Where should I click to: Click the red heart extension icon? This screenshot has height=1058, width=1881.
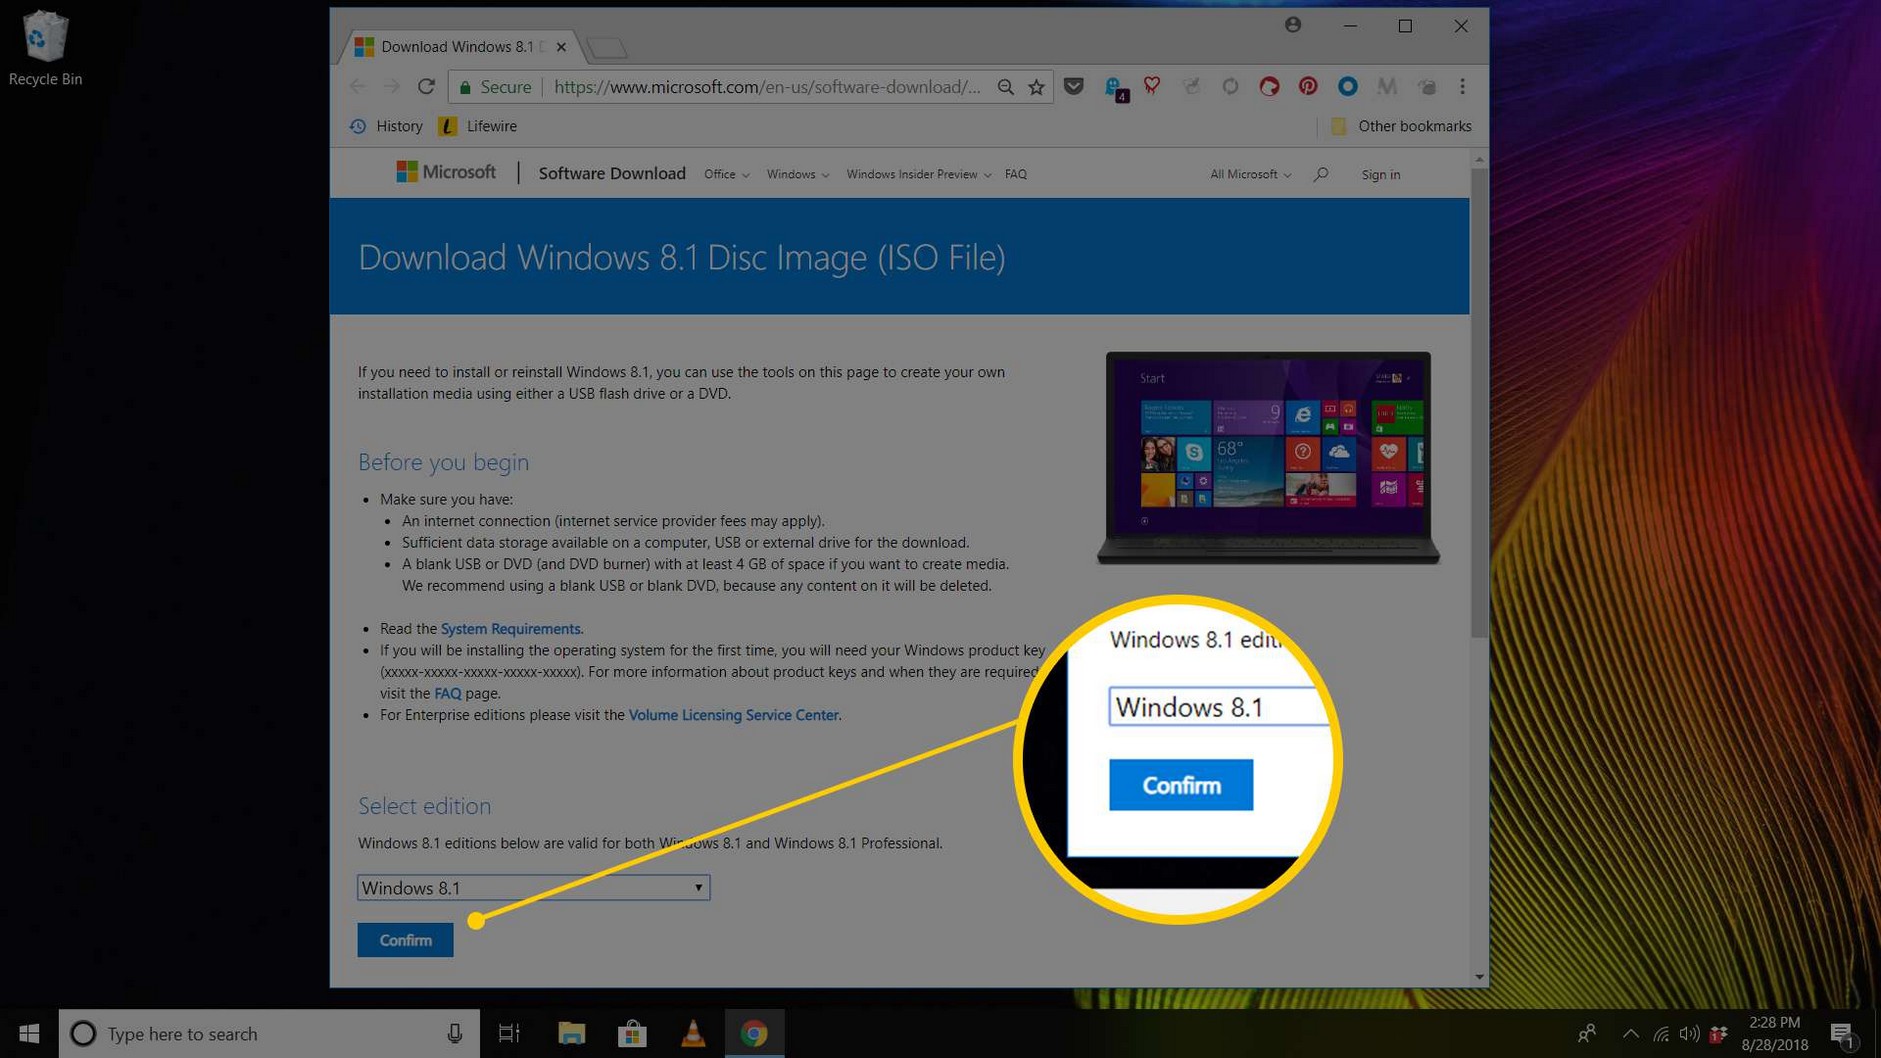(1152, 87)
